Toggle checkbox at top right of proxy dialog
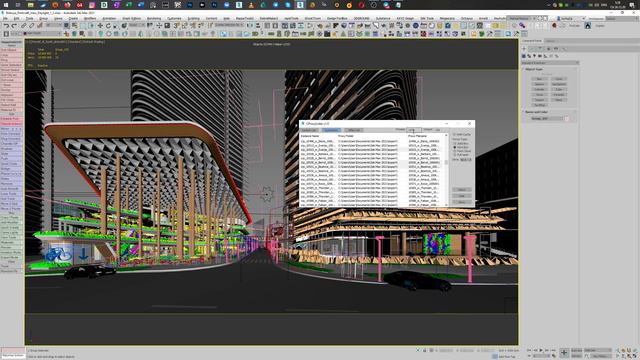The image size is (640, 360). (x=454, y=134)
